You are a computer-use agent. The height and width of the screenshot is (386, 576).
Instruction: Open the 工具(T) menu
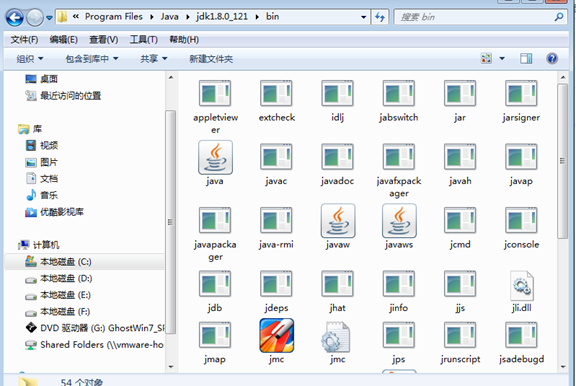click(x=144, y=40)
